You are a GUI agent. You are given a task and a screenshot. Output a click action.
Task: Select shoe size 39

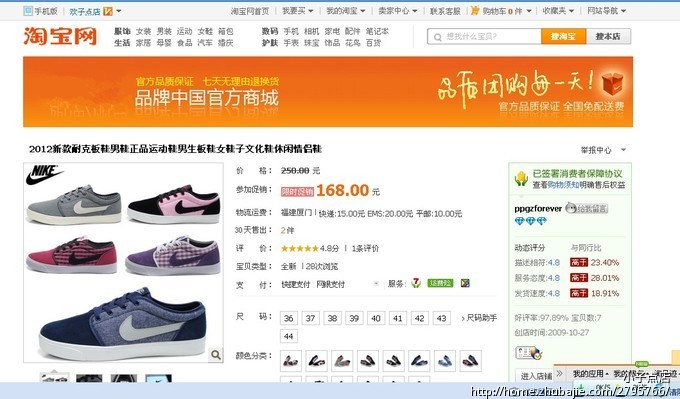[x=354, y=318]
